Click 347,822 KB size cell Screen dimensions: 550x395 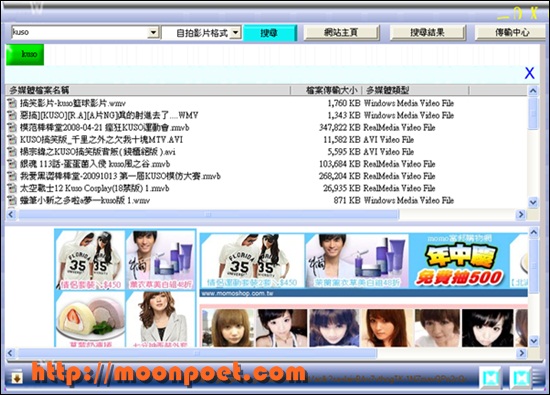[x=340, y=128]
